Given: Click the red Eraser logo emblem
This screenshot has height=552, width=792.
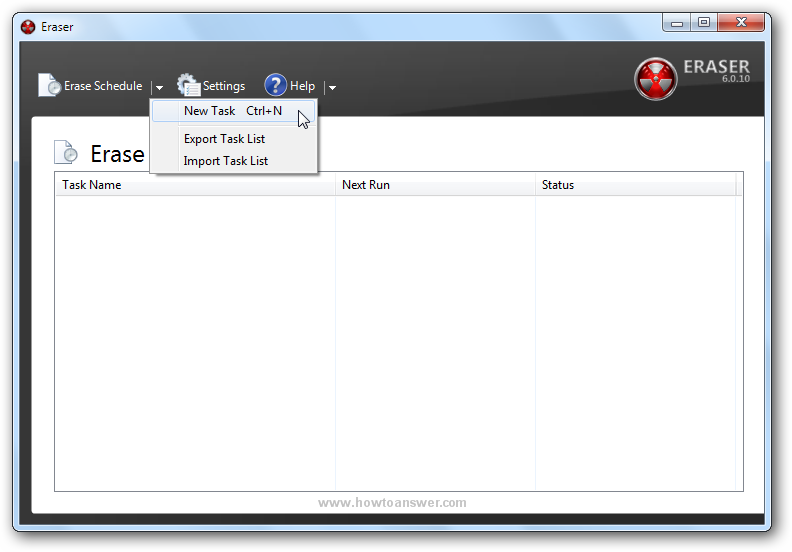Looking at the screenshot, I should pyautogui.click(x=656, y=79).
